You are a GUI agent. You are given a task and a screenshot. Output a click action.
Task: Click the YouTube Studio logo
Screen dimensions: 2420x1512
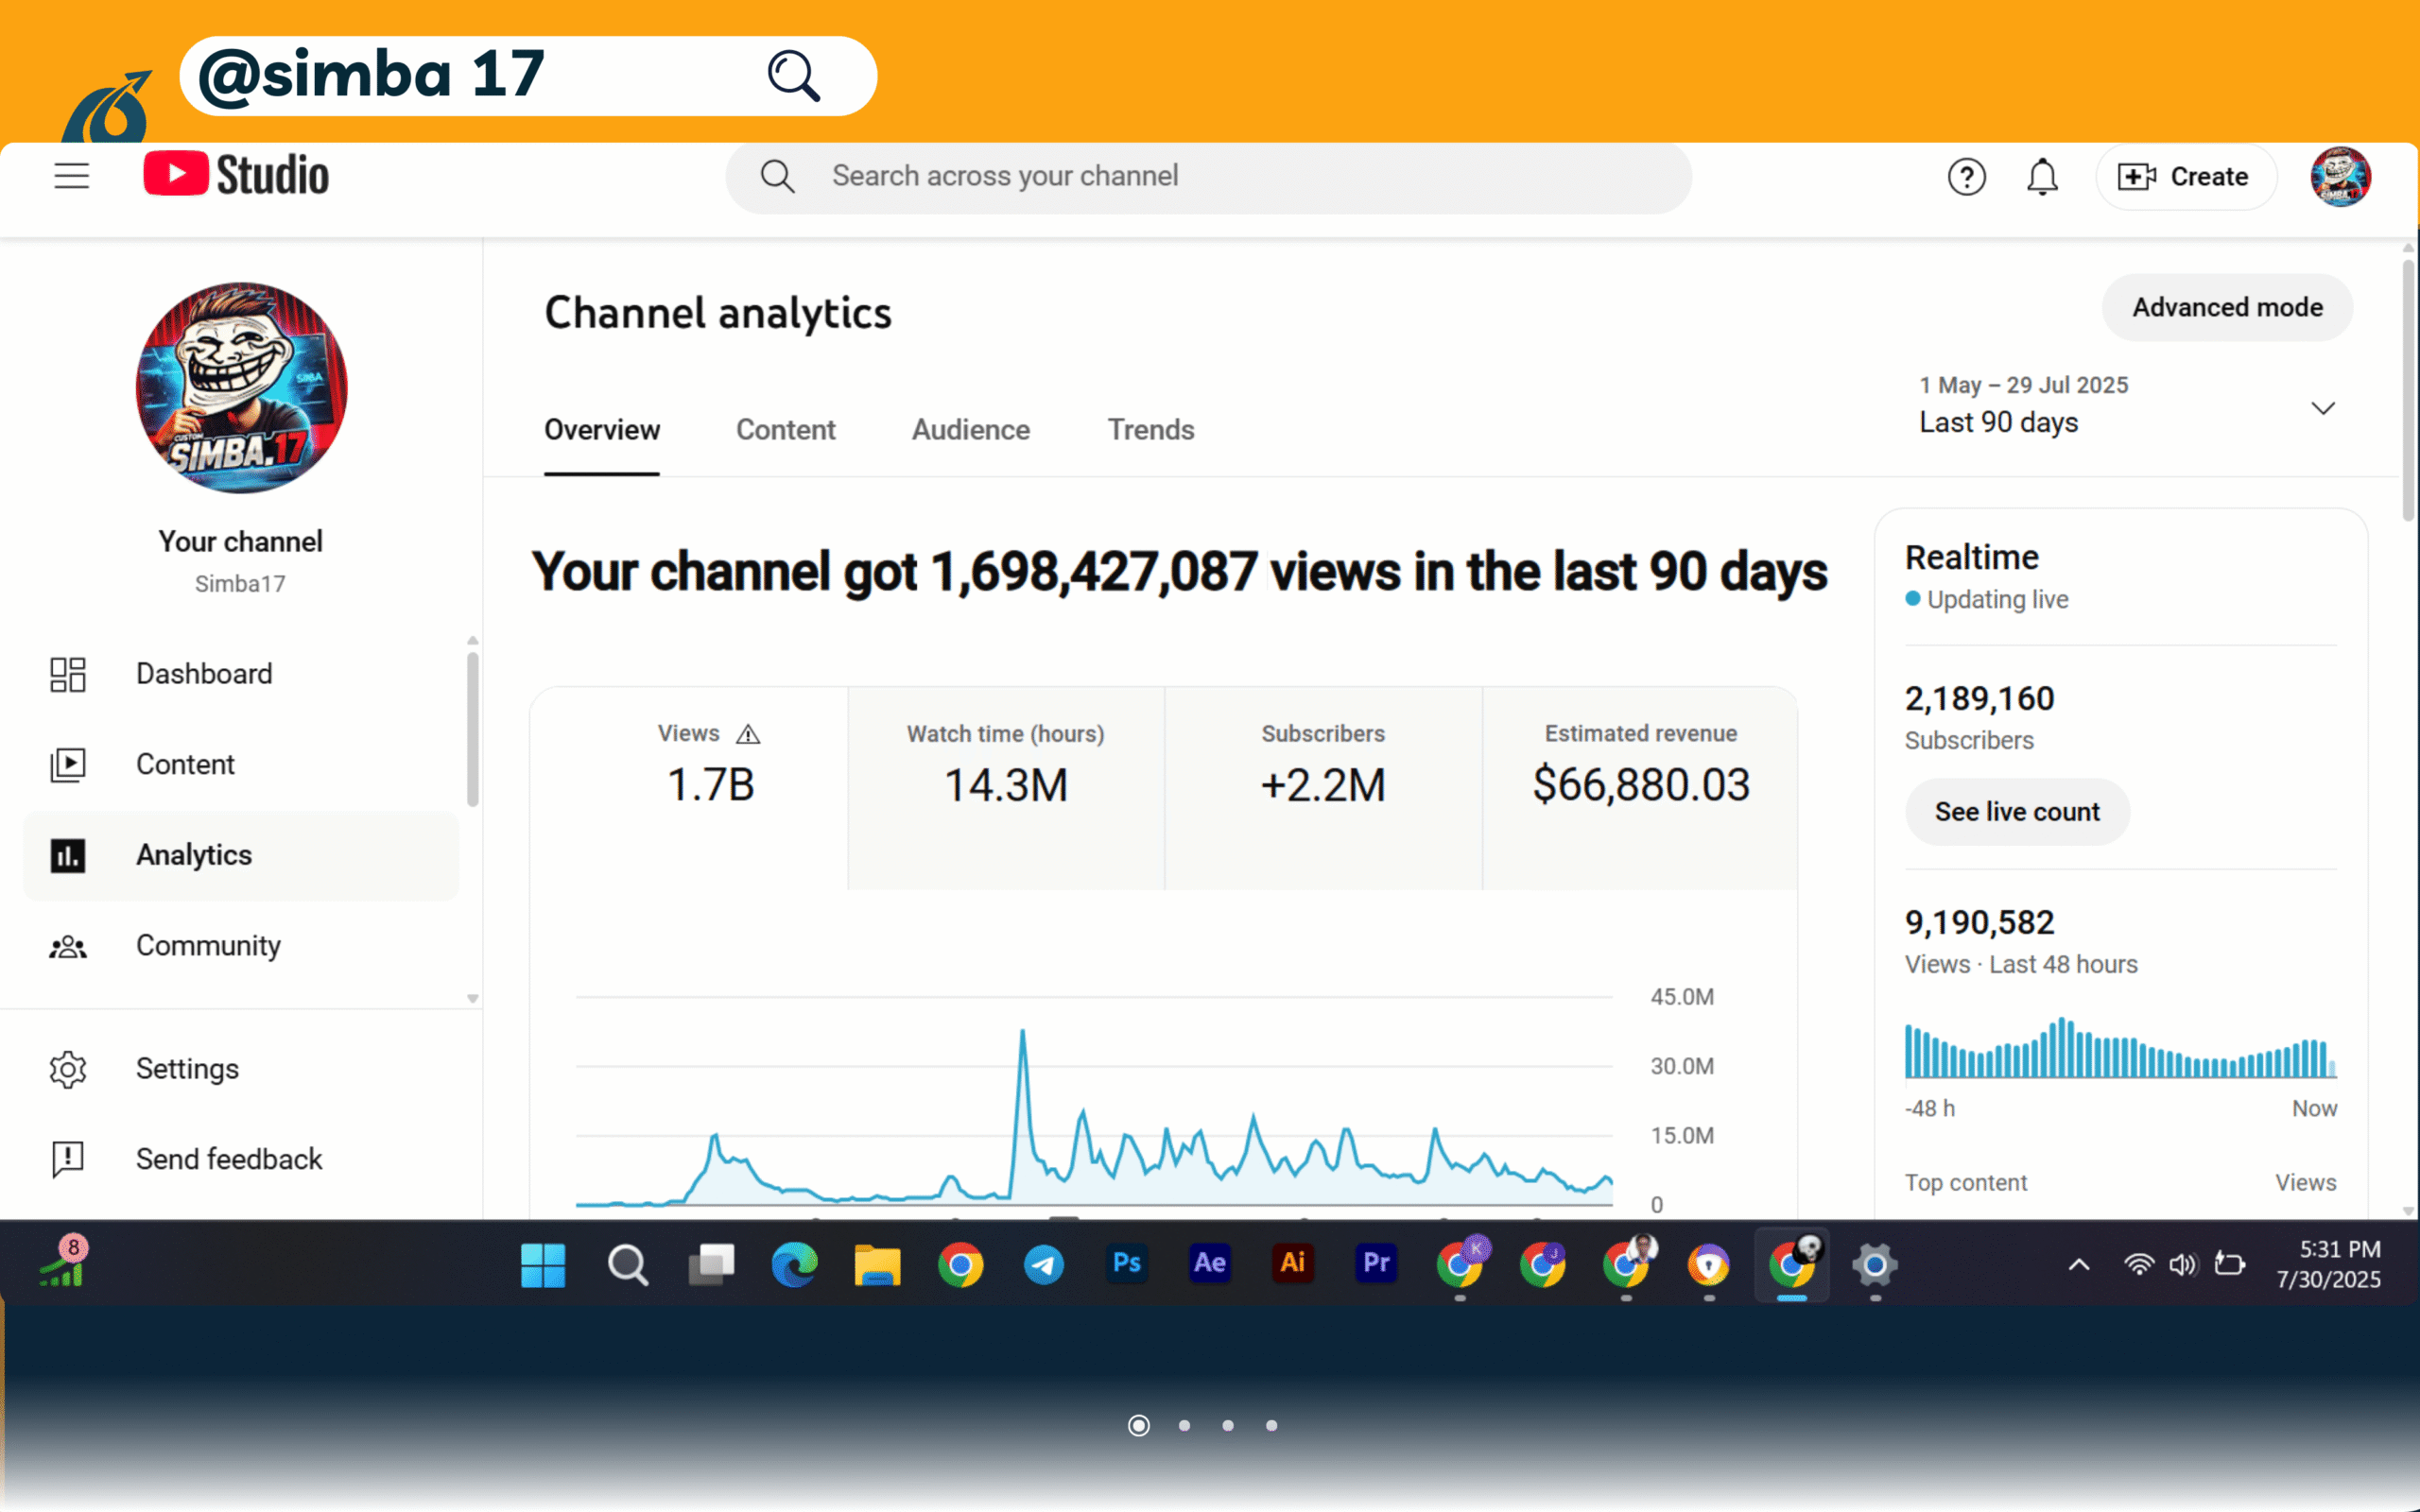(x=236, y=175)
